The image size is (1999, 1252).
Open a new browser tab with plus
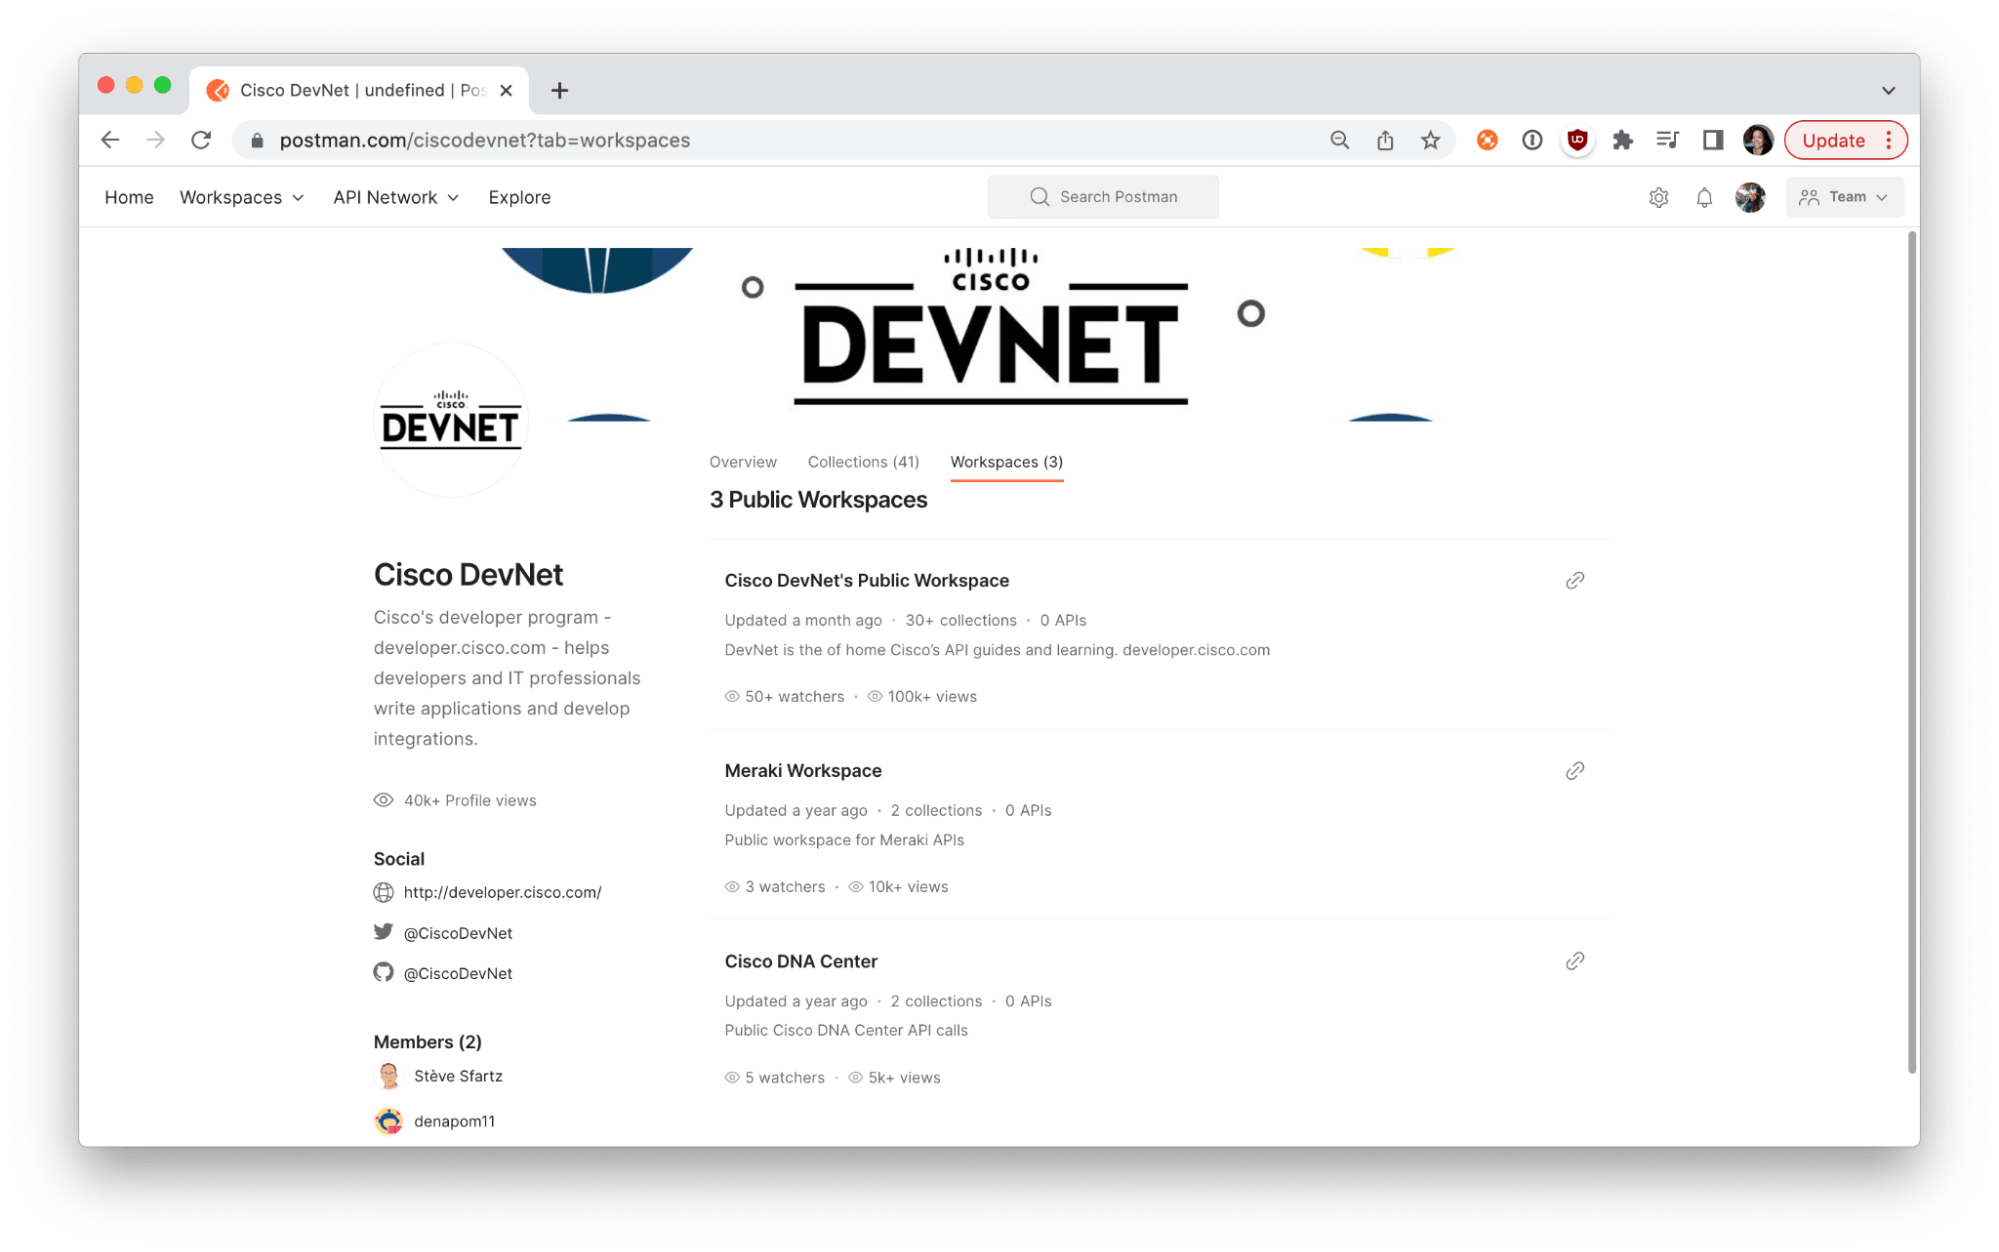point(560,90)
